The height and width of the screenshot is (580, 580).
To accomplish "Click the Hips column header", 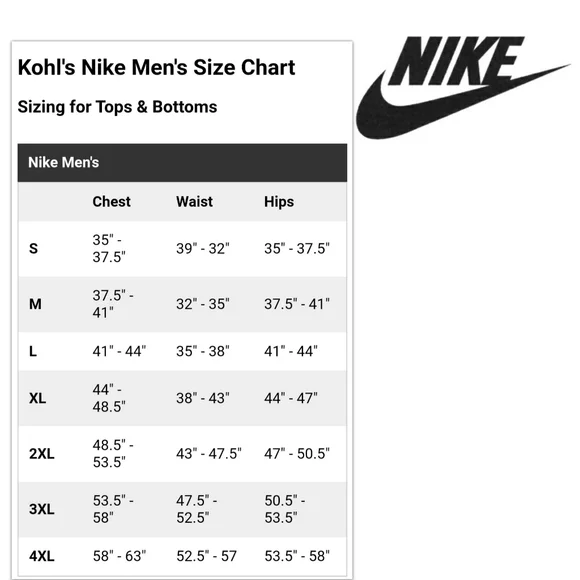I will pyautogui.click(x=279, y=202).
